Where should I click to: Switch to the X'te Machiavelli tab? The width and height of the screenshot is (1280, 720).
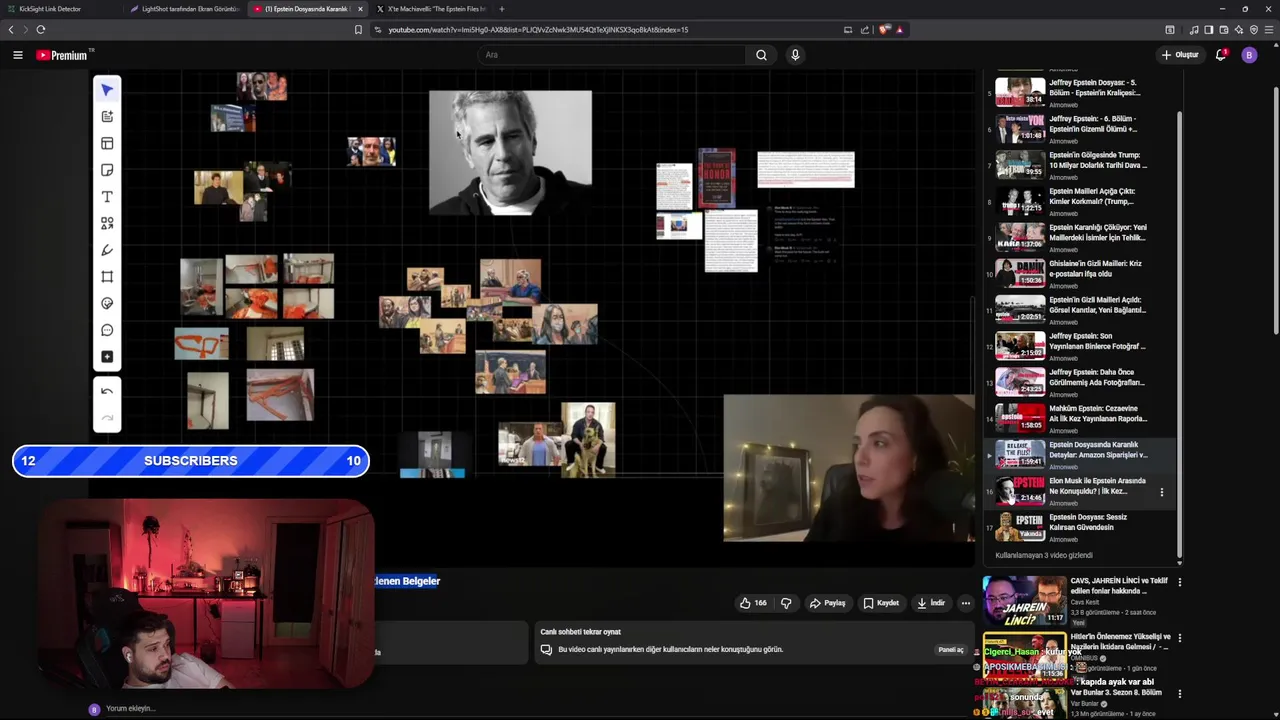(432, 9)
